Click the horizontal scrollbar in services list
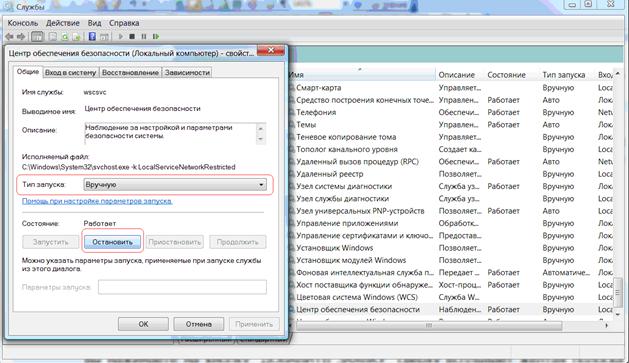 pos(429,325)
